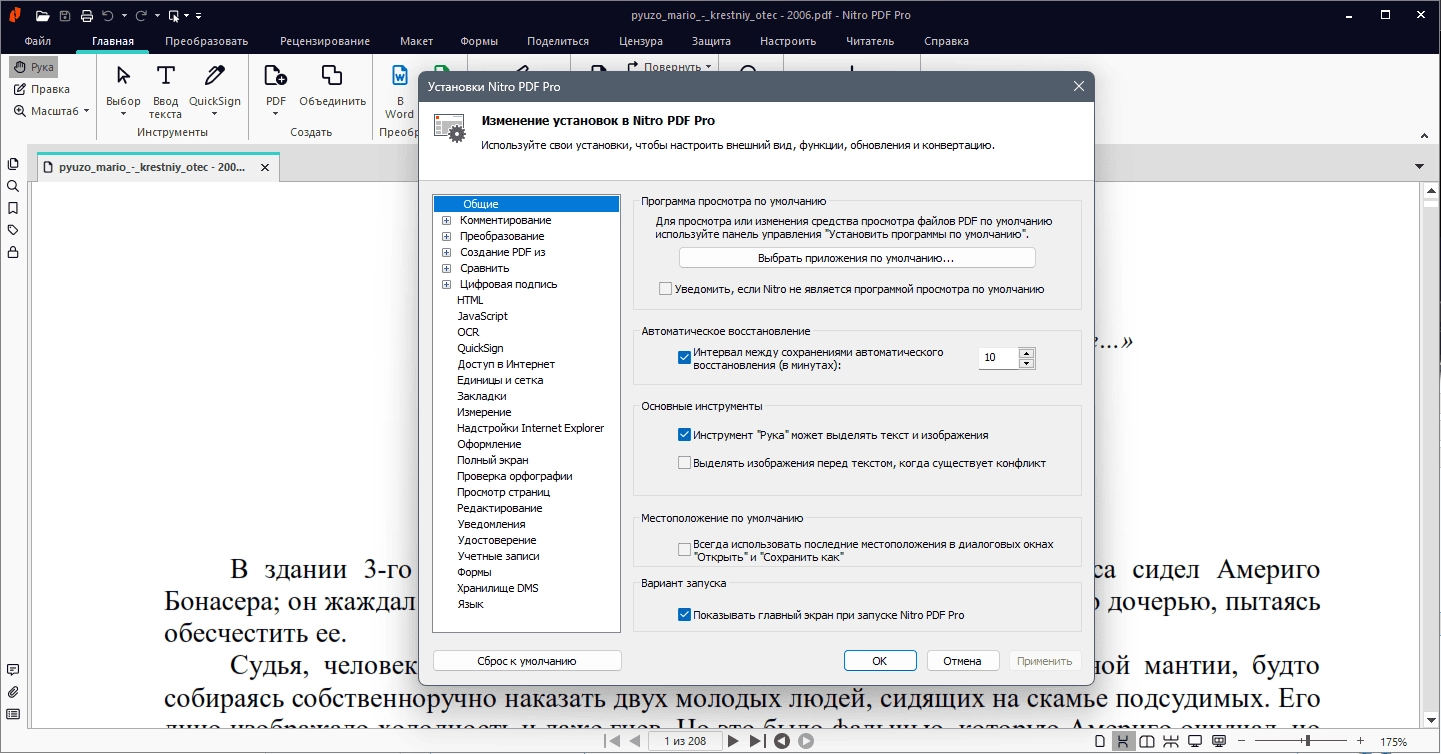Open the Comments panel icon at bottom left
Image resolution: width=1441 pixels, height=754 pixels.
tap(13, 669)
